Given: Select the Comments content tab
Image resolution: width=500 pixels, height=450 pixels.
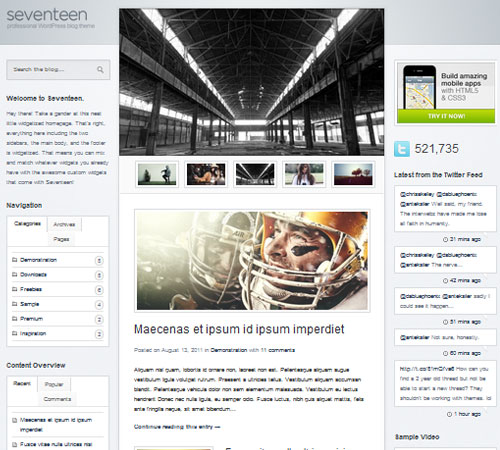Looking at the screenshot, I should 57,399.
